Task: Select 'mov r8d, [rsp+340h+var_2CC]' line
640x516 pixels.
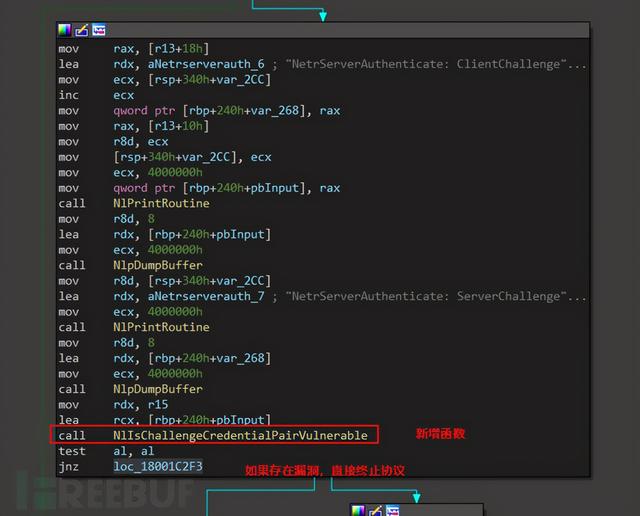Action: click(164, 281)
